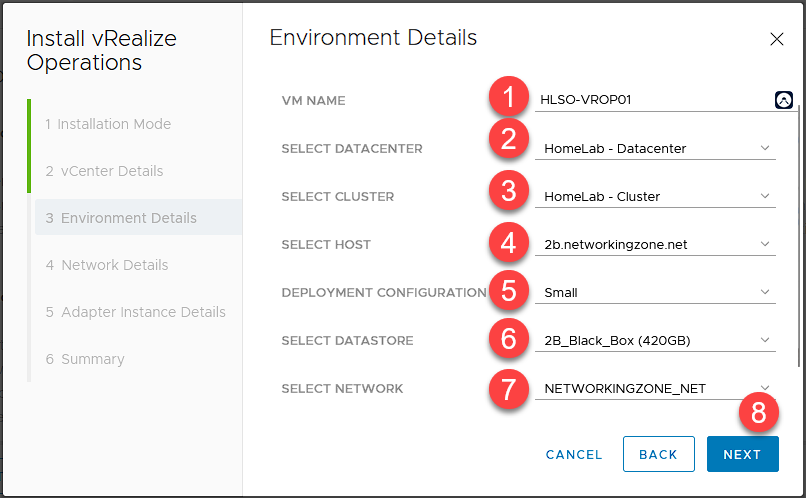The width and height of the screenshot is (806, 498).
Task: Select the Network Details step
Action: coord(106,265)
